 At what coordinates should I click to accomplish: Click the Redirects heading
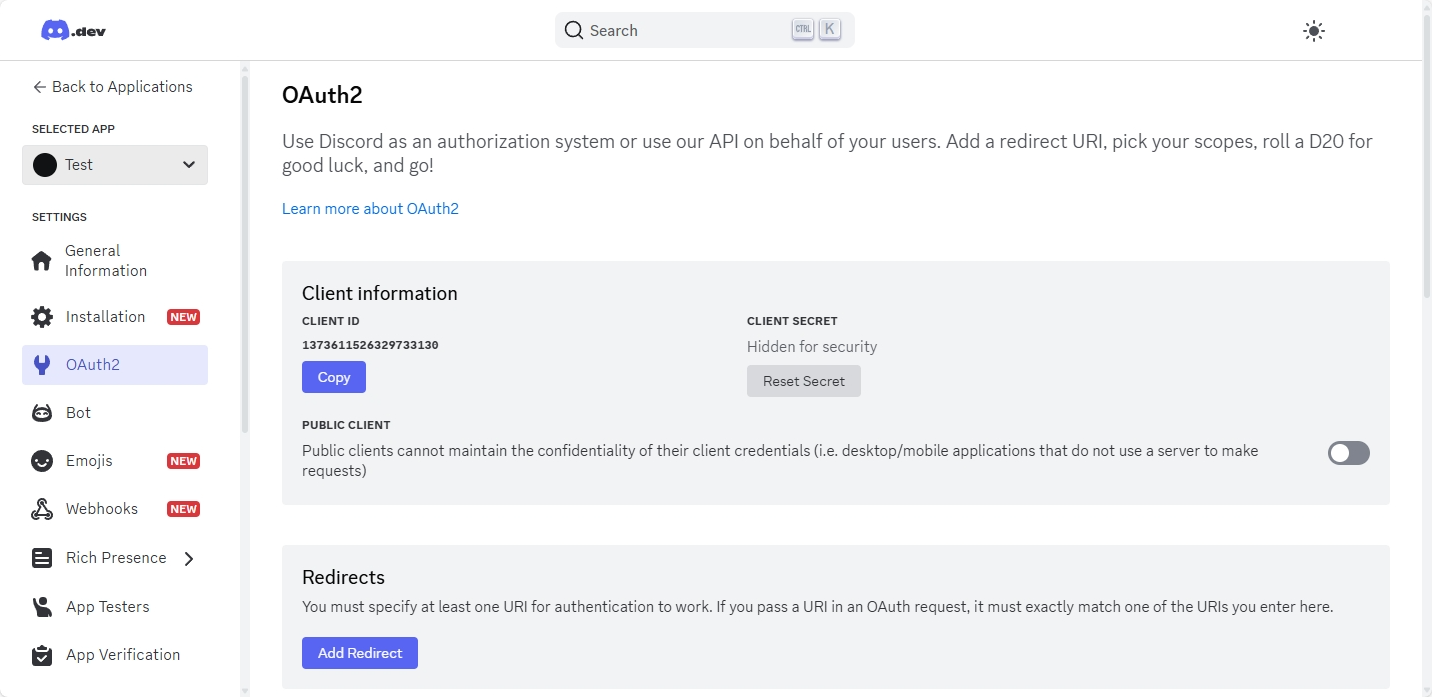tap(343, 577)
